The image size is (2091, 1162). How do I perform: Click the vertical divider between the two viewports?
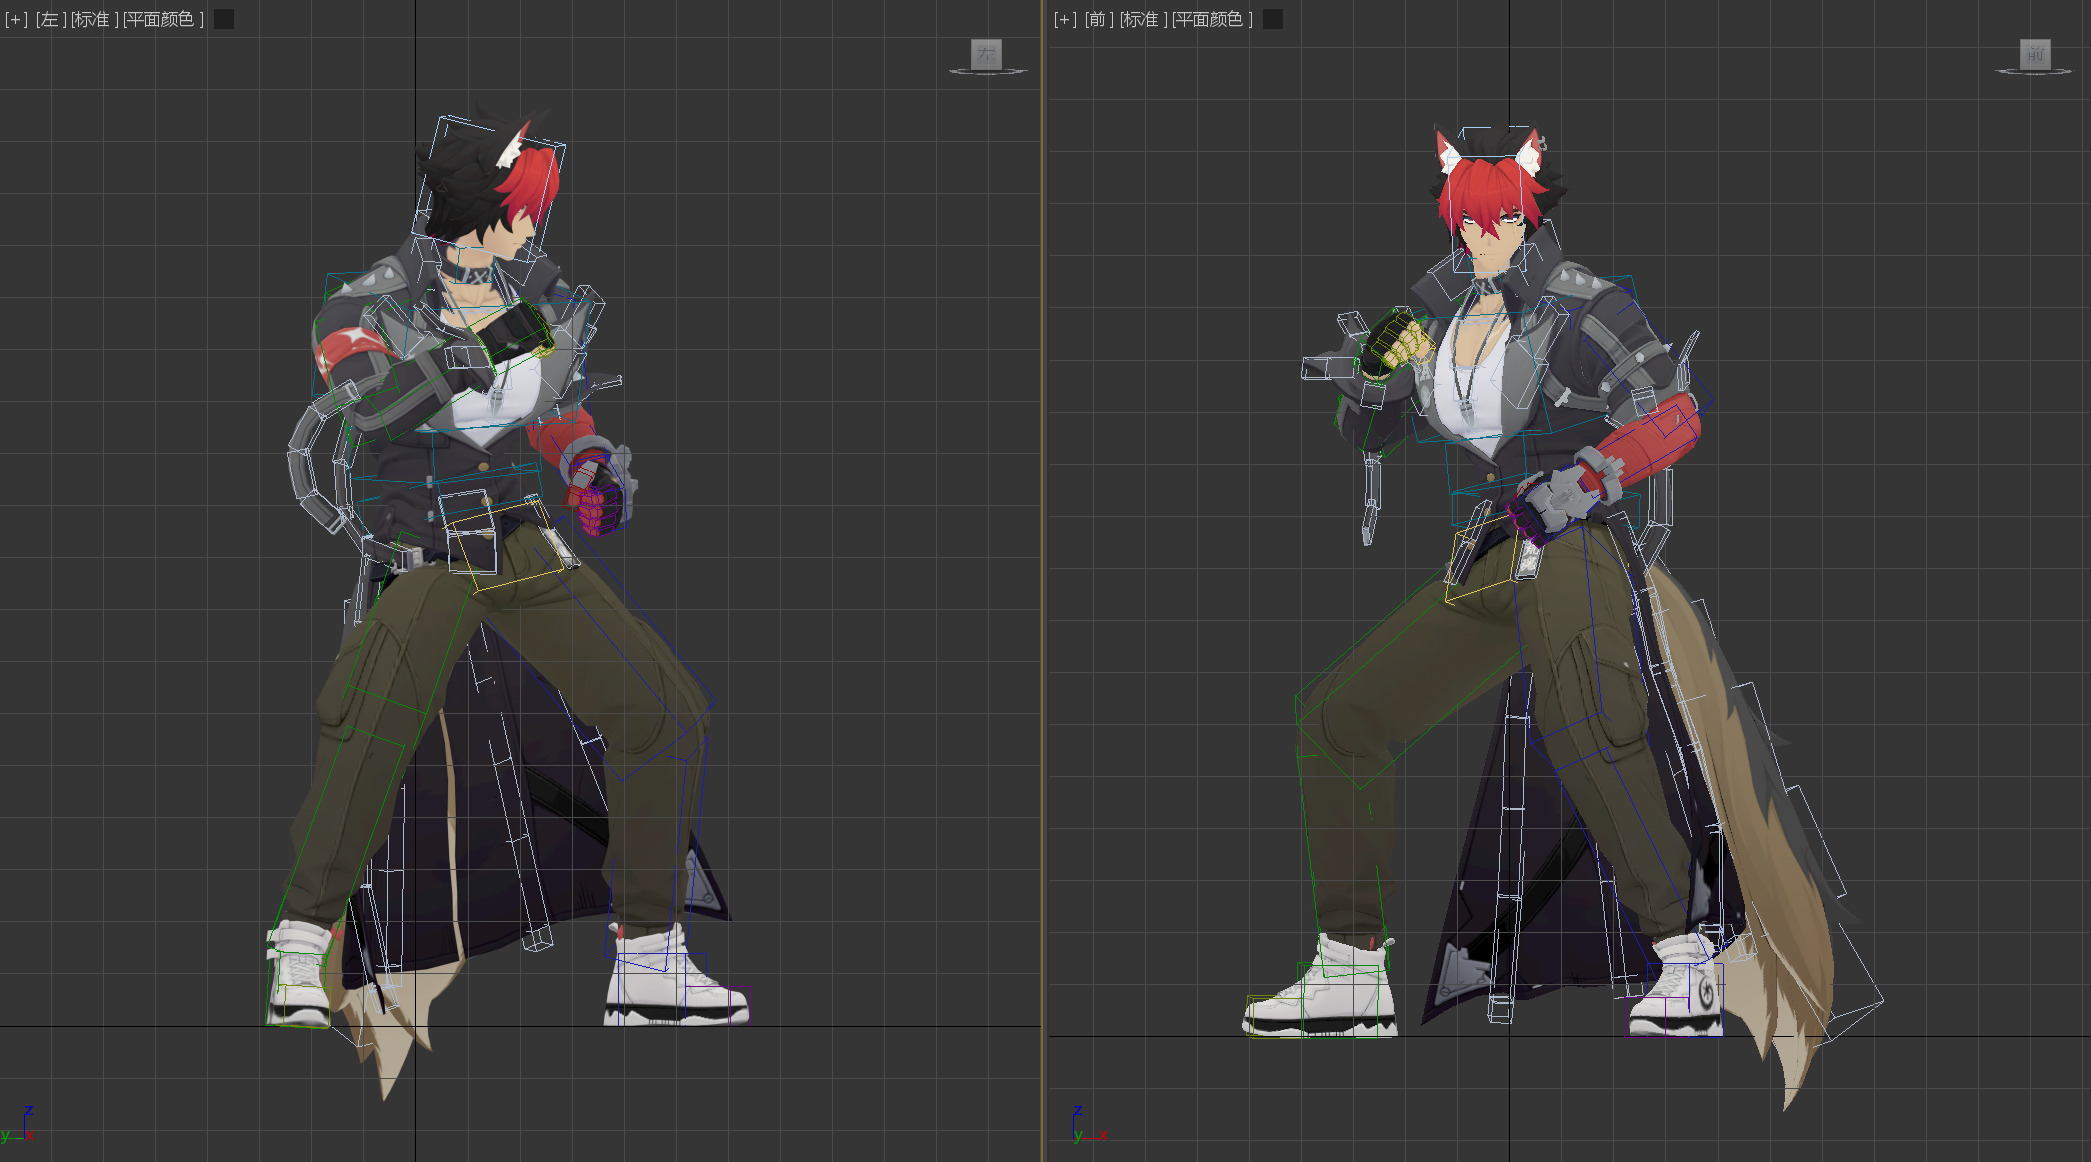point(1044,580)
